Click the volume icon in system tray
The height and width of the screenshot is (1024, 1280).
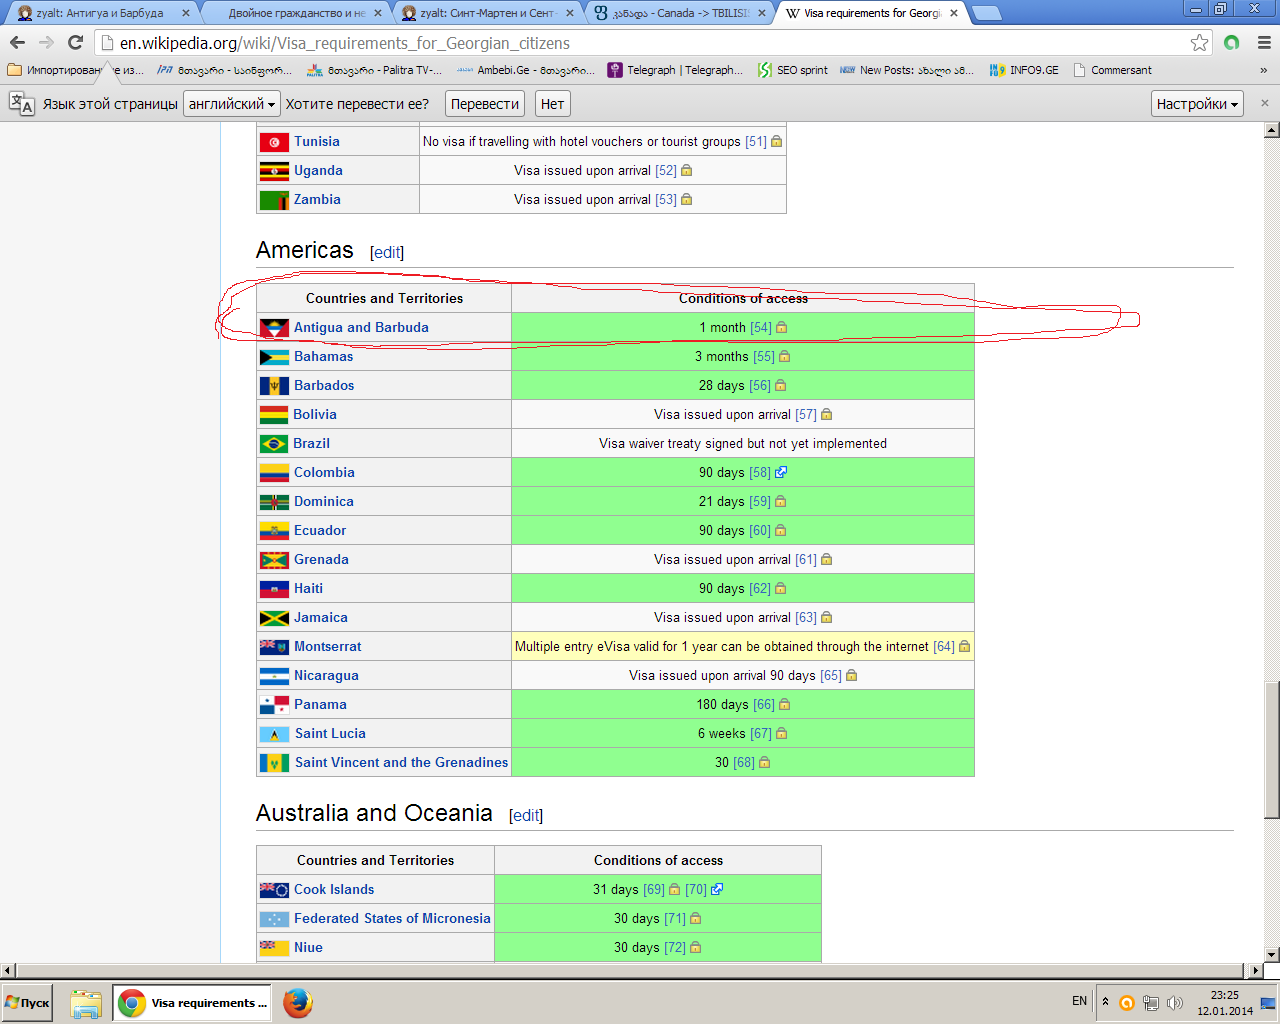[1175, 1003]
